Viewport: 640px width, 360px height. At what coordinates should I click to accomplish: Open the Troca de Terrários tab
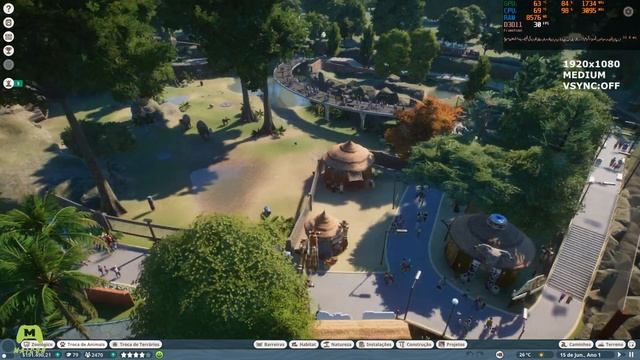(136, 344)
